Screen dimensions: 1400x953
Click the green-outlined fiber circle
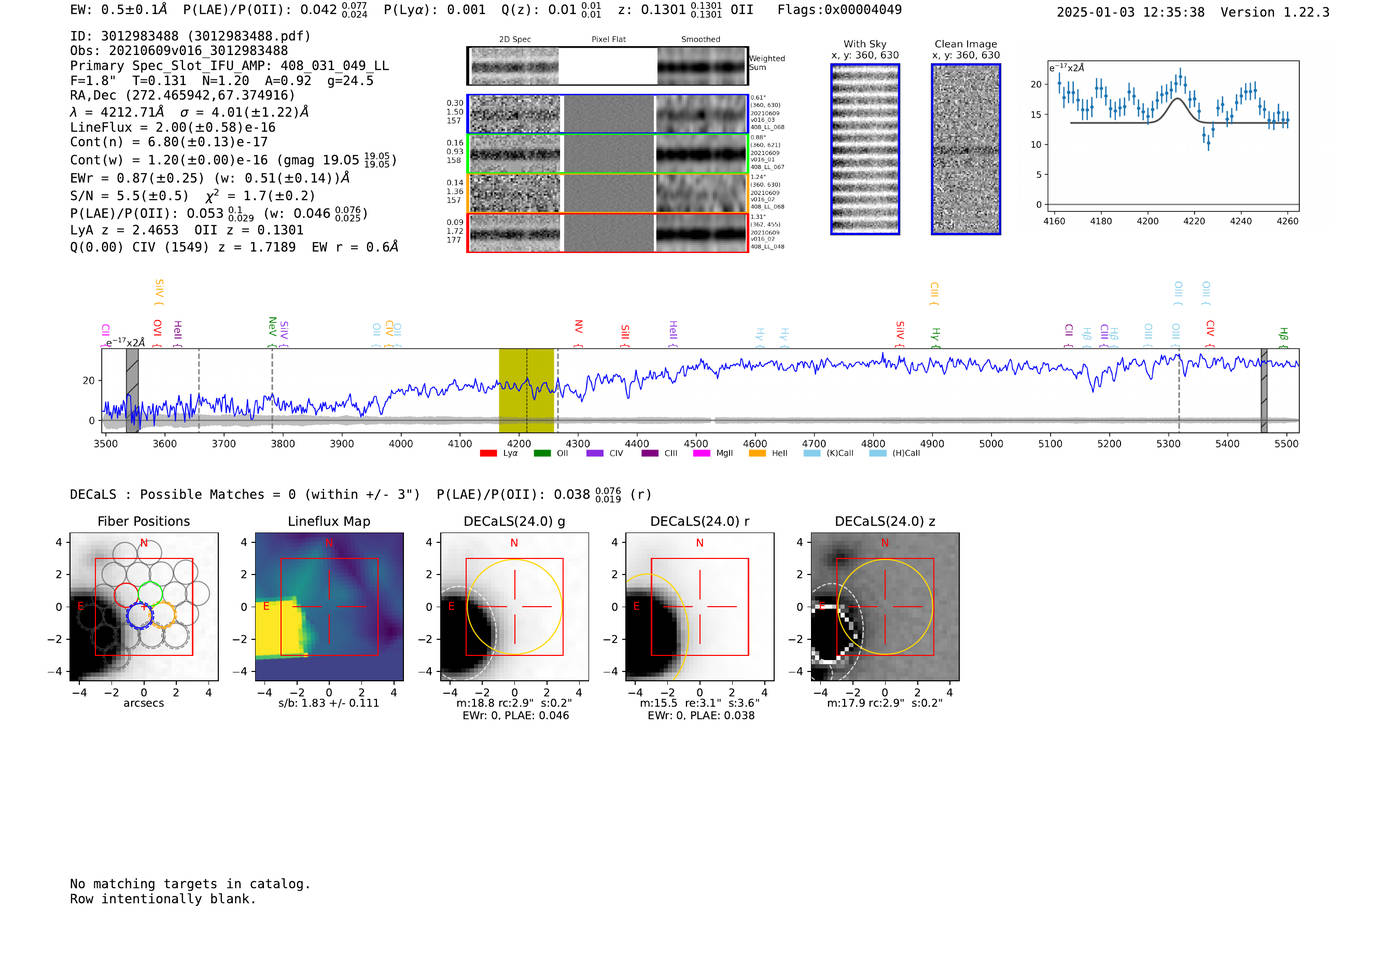(151, 594)
